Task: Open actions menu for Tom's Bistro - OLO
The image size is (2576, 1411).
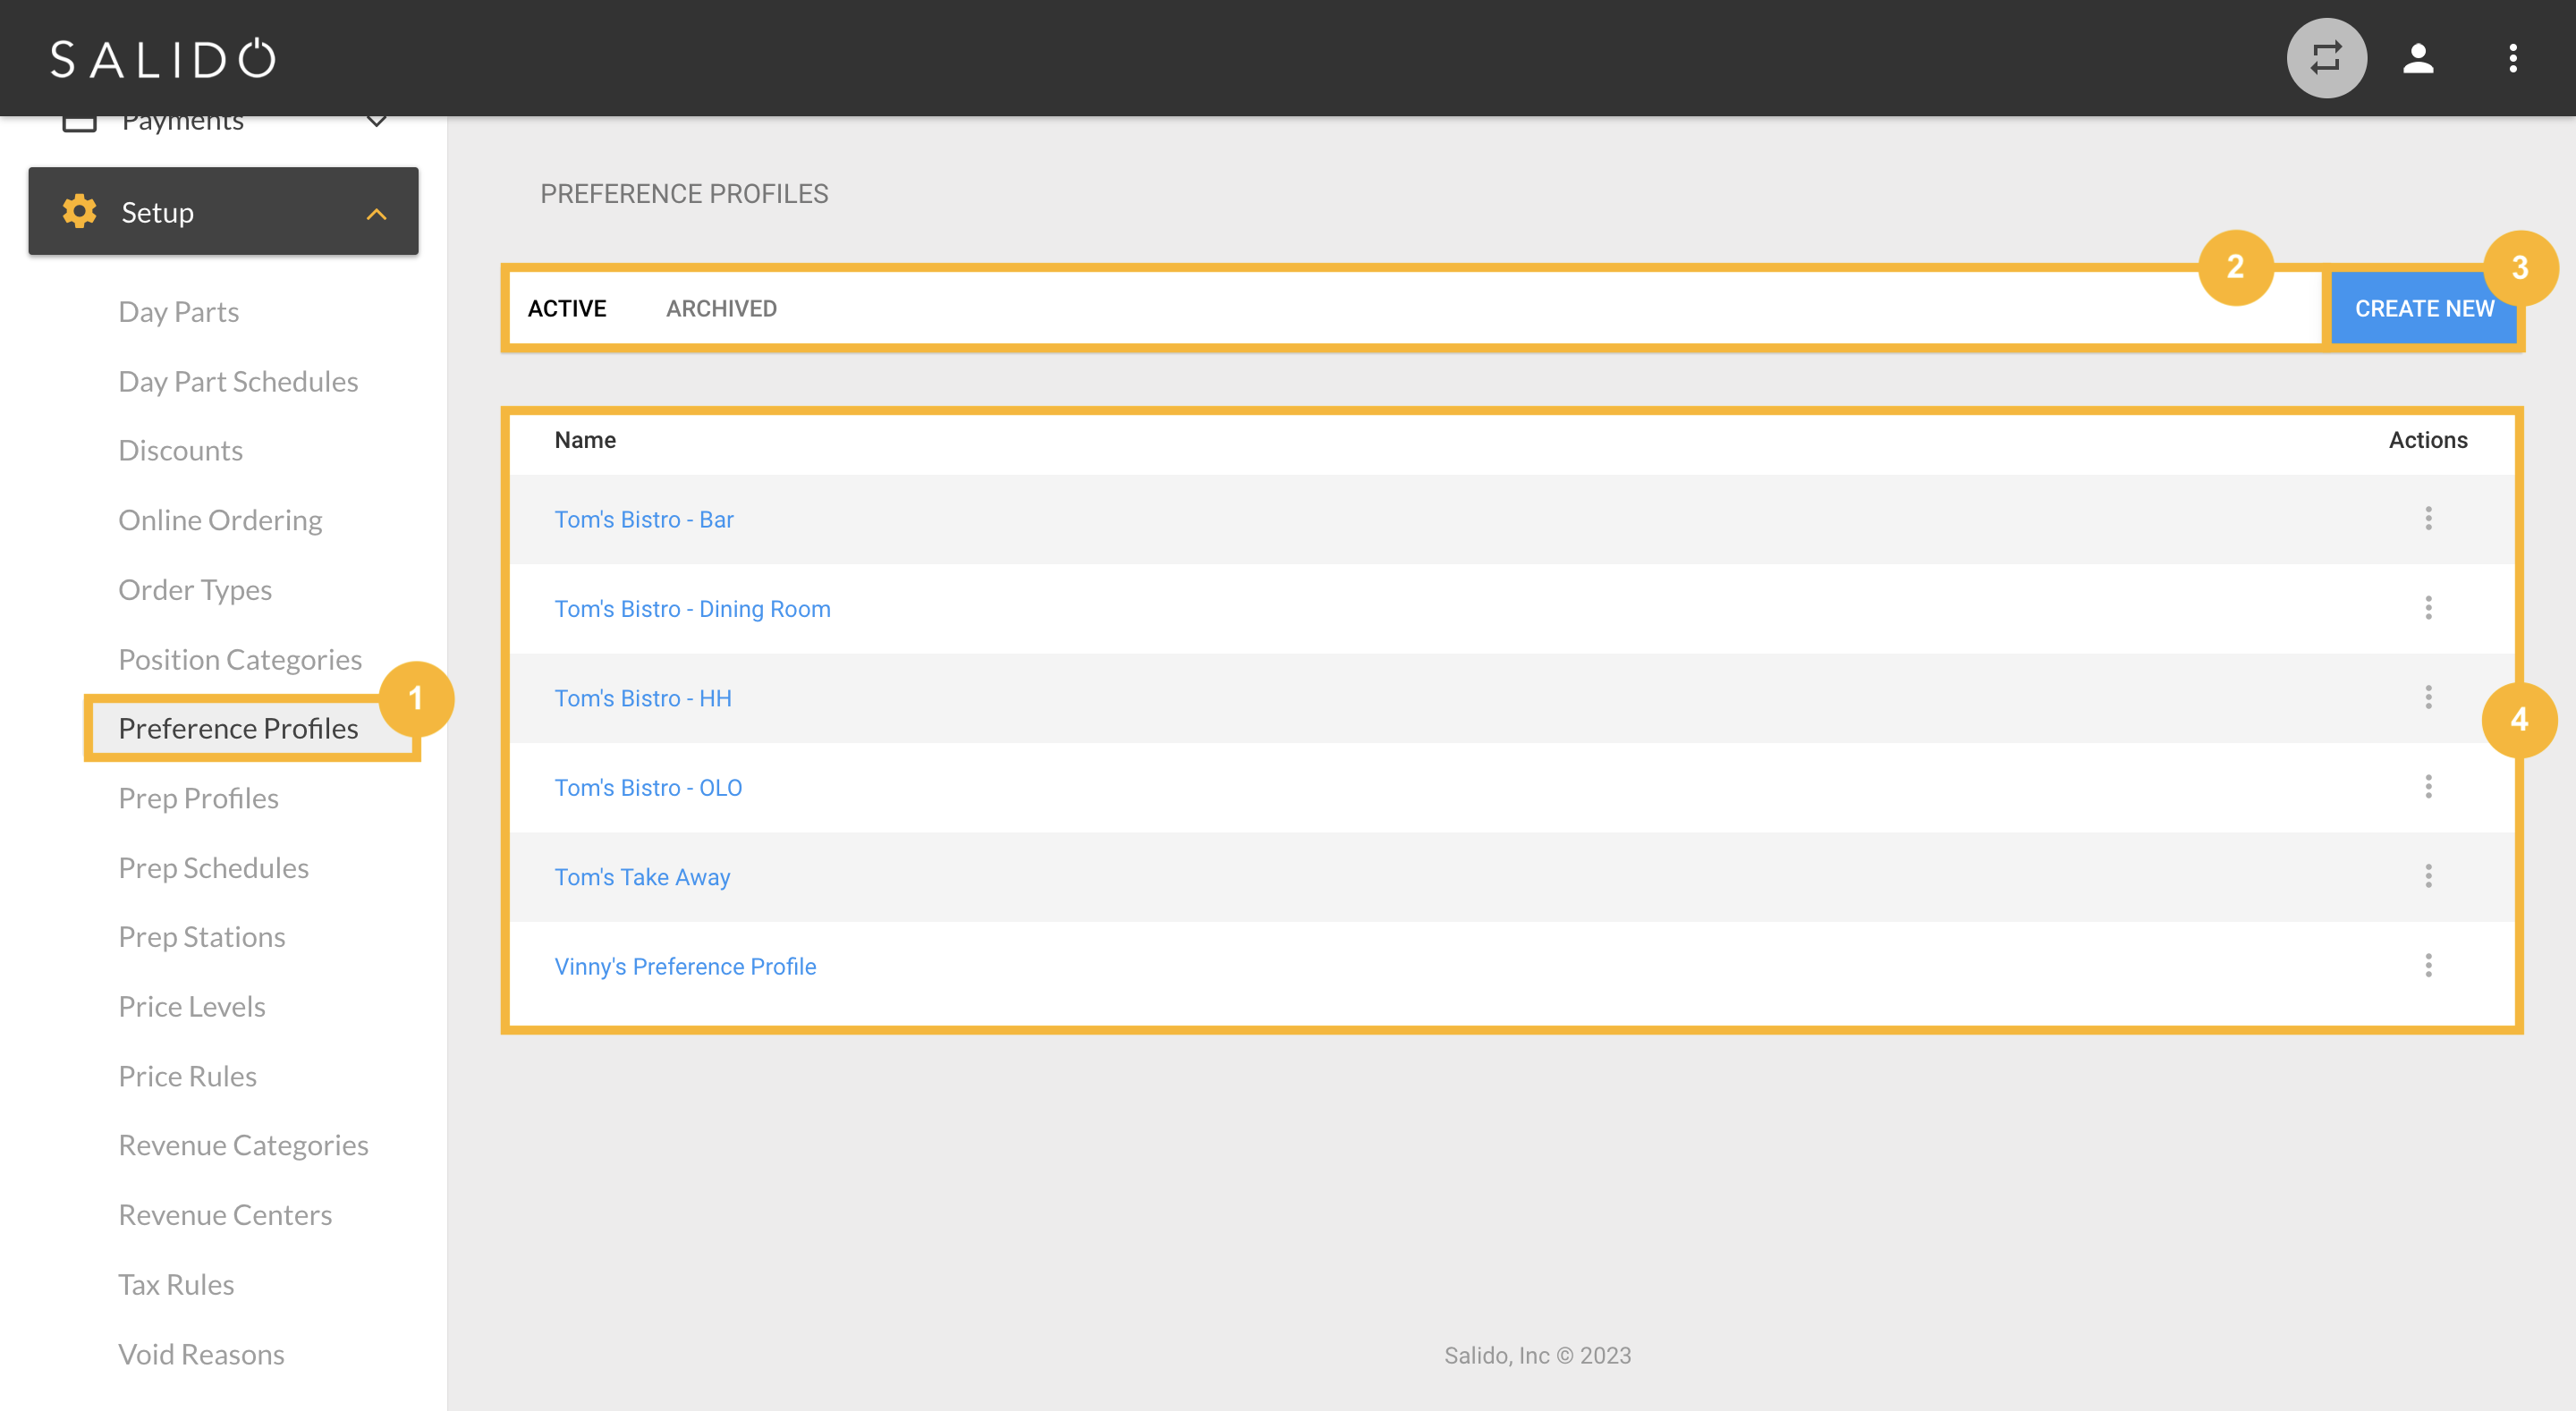Action: coord(2428,787)
